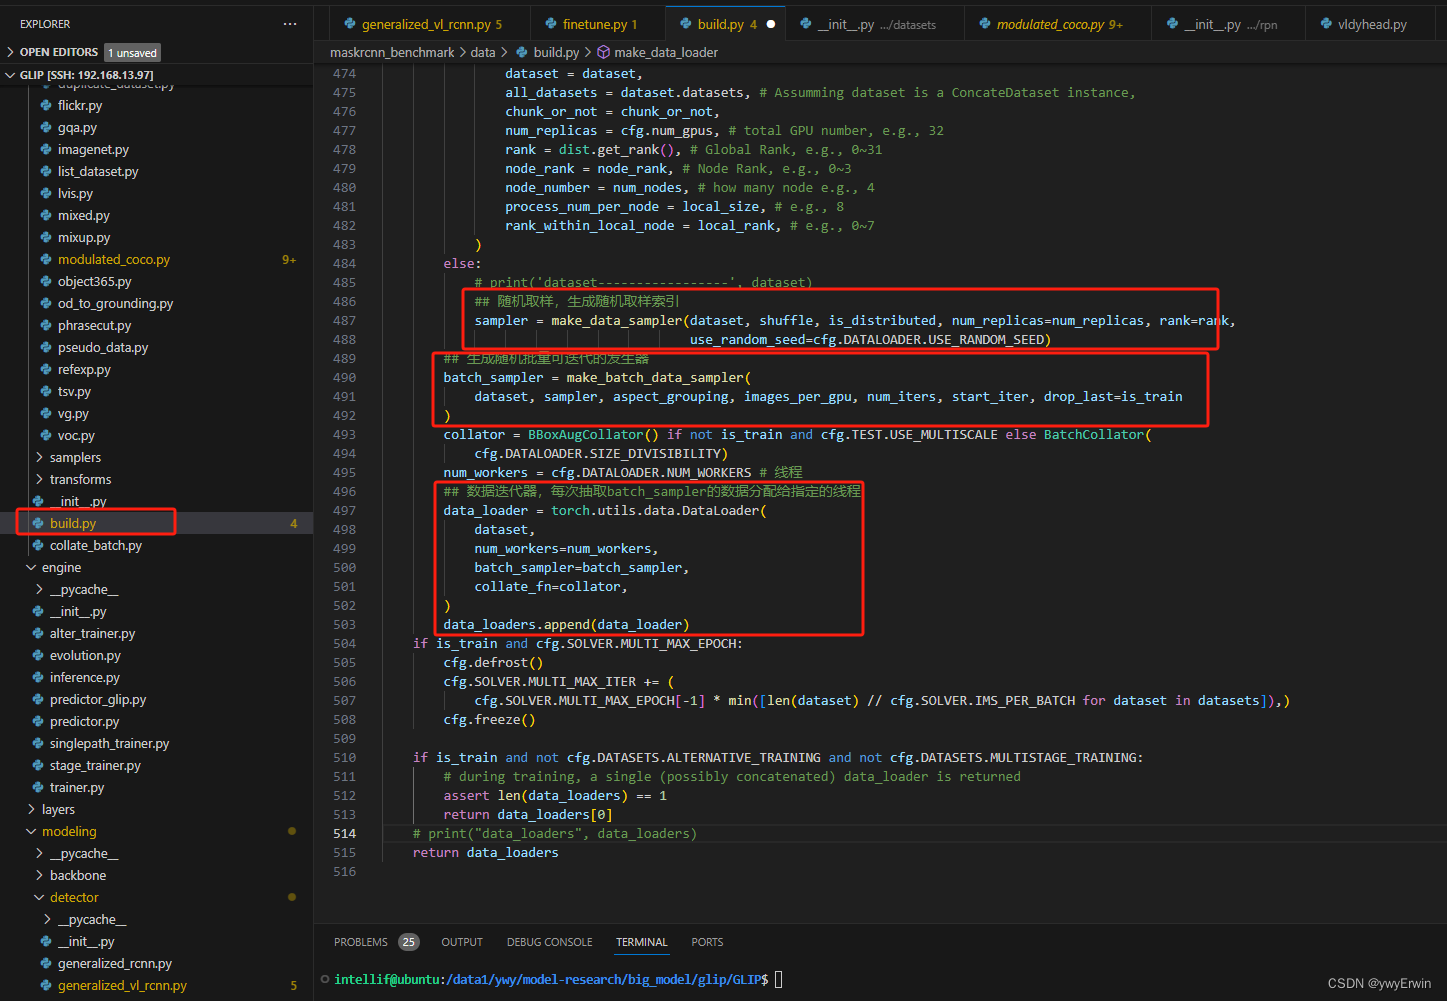This screenshot has width=1447, height=1001.
Task: Collapse the detector folder
Action: pyautogui.click(x=39, y=897)
